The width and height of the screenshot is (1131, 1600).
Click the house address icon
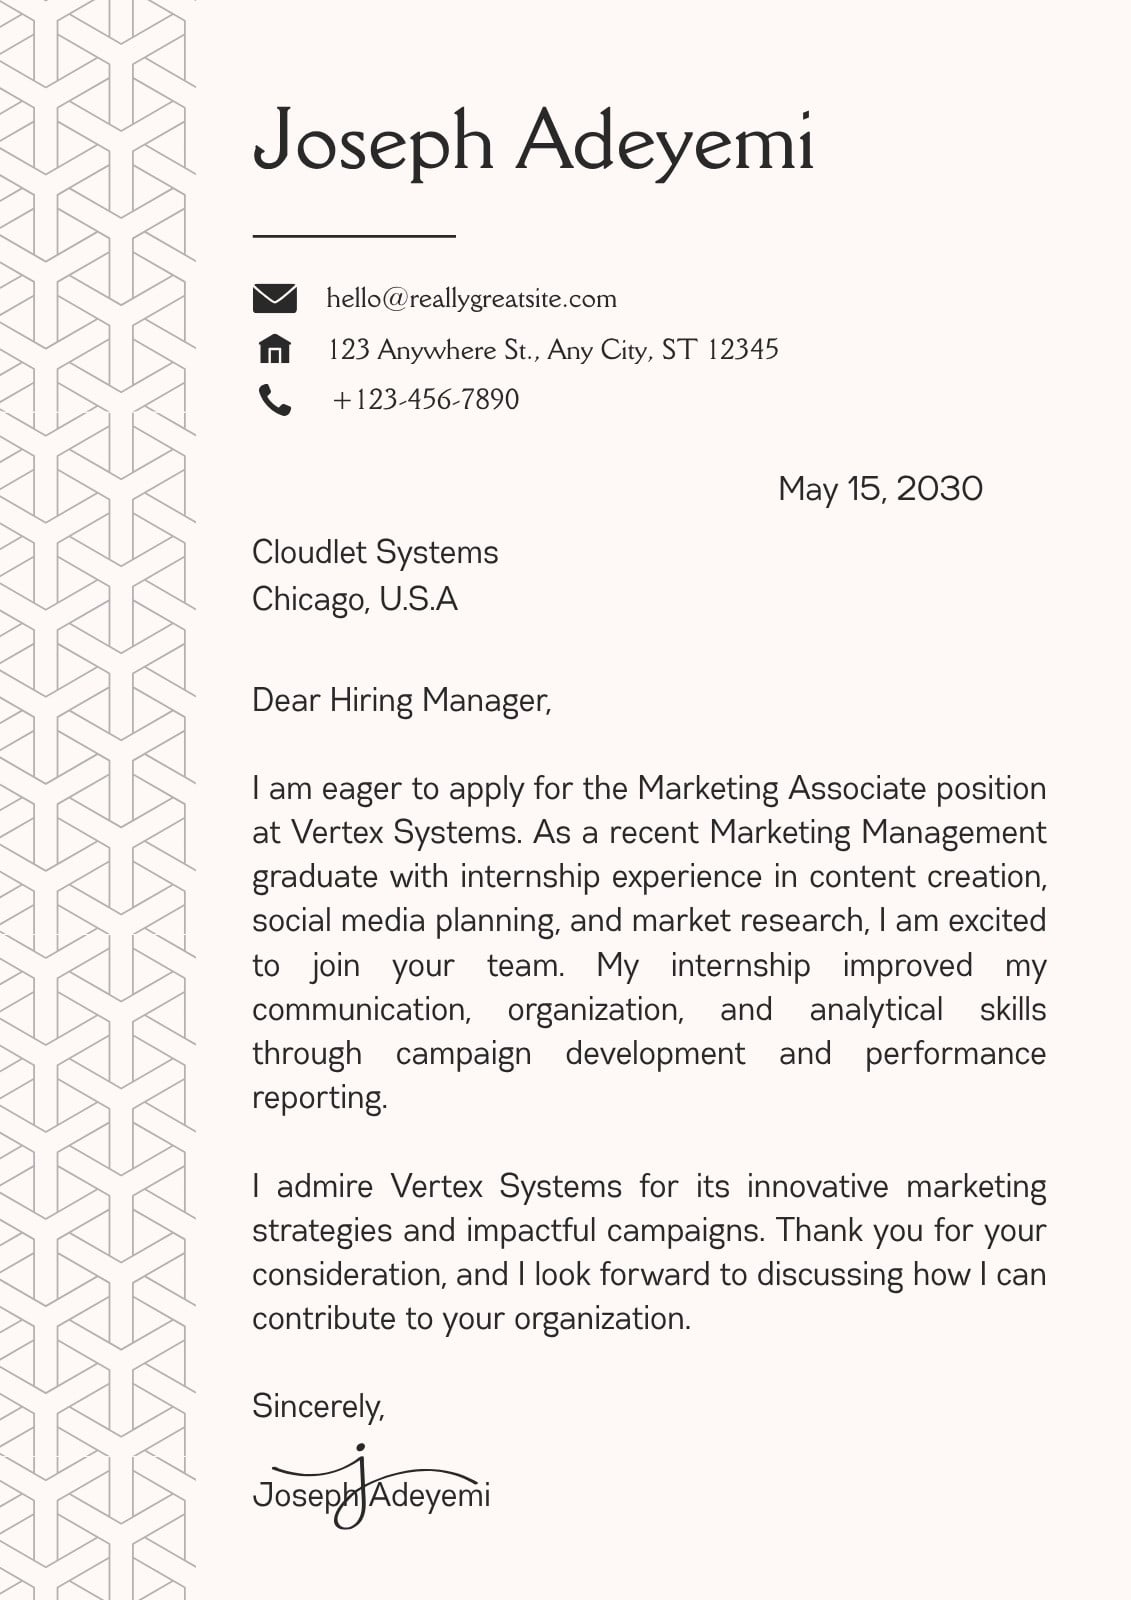coord(274,349)
